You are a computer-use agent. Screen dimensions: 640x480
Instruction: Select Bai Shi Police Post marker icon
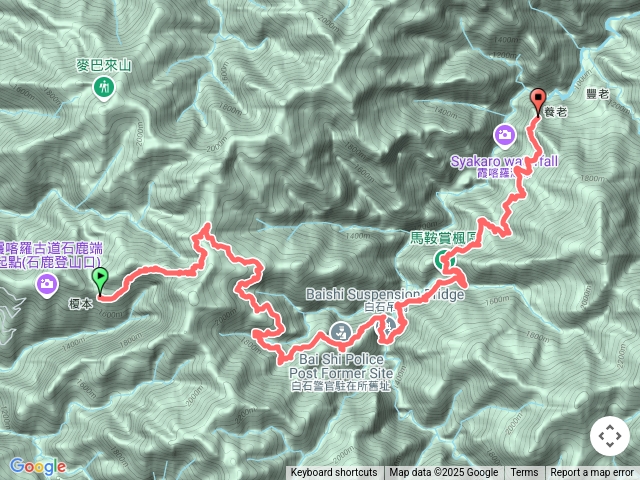(341, 333)
